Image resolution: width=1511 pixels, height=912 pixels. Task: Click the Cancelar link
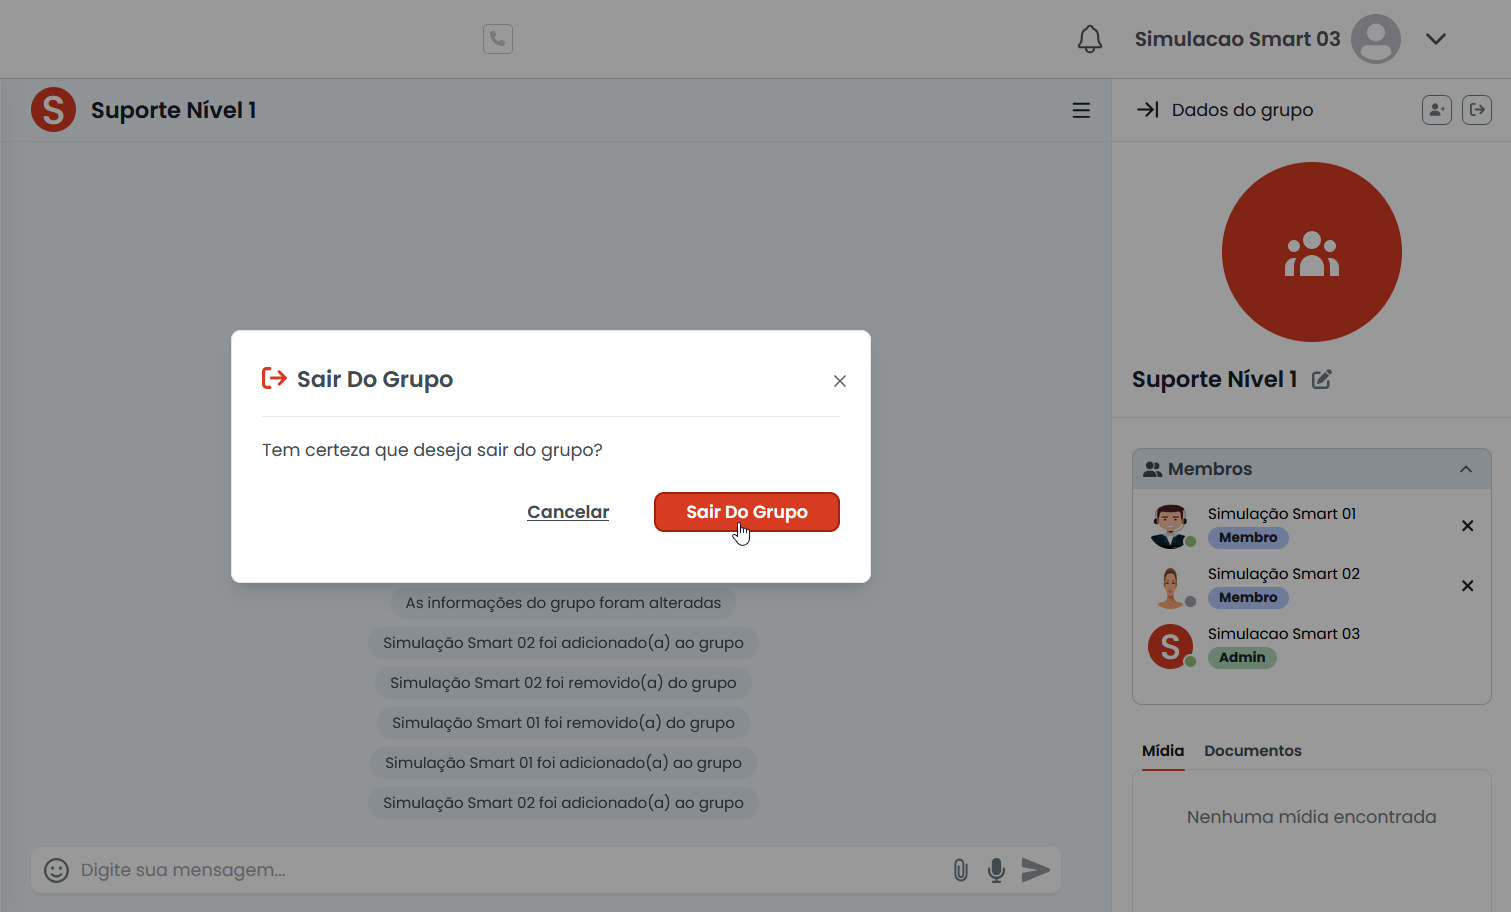pyautogui.click(x=568, y=512)
